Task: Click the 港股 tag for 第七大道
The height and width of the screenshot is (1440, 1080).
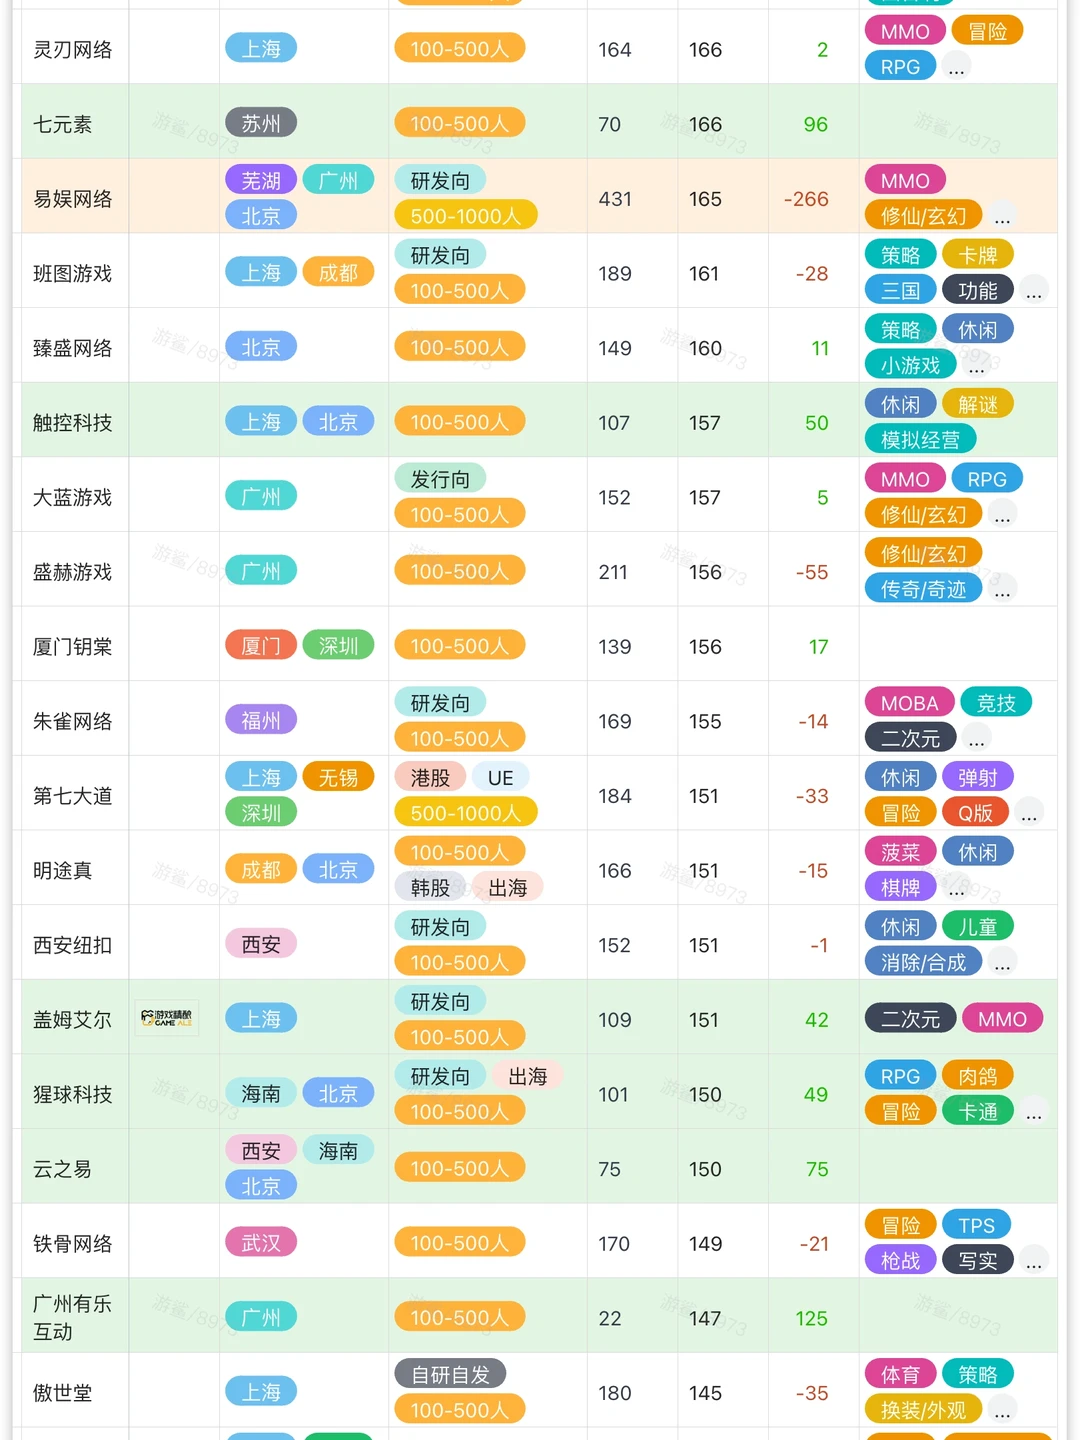Action: tap(430, 777)
